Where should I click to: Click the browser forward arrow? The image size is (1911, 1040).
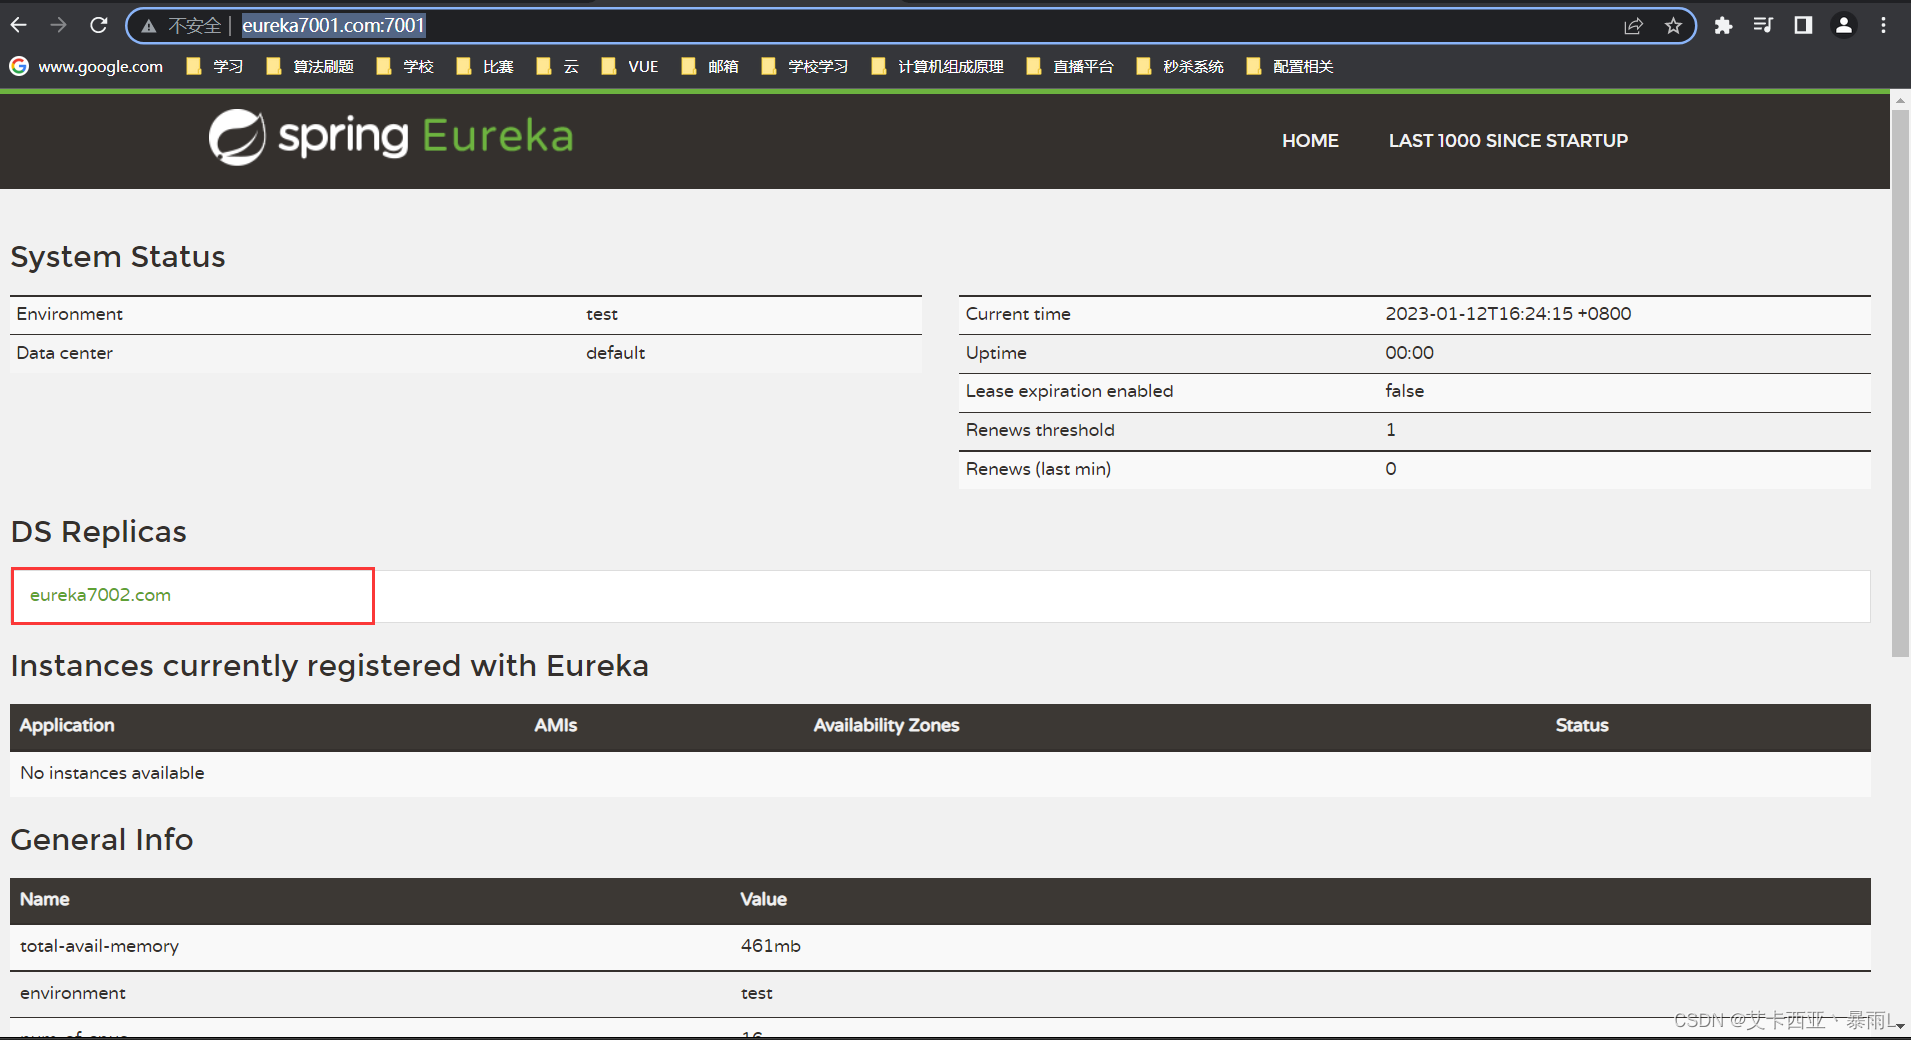pyautogui.click(x=58, y=25)
